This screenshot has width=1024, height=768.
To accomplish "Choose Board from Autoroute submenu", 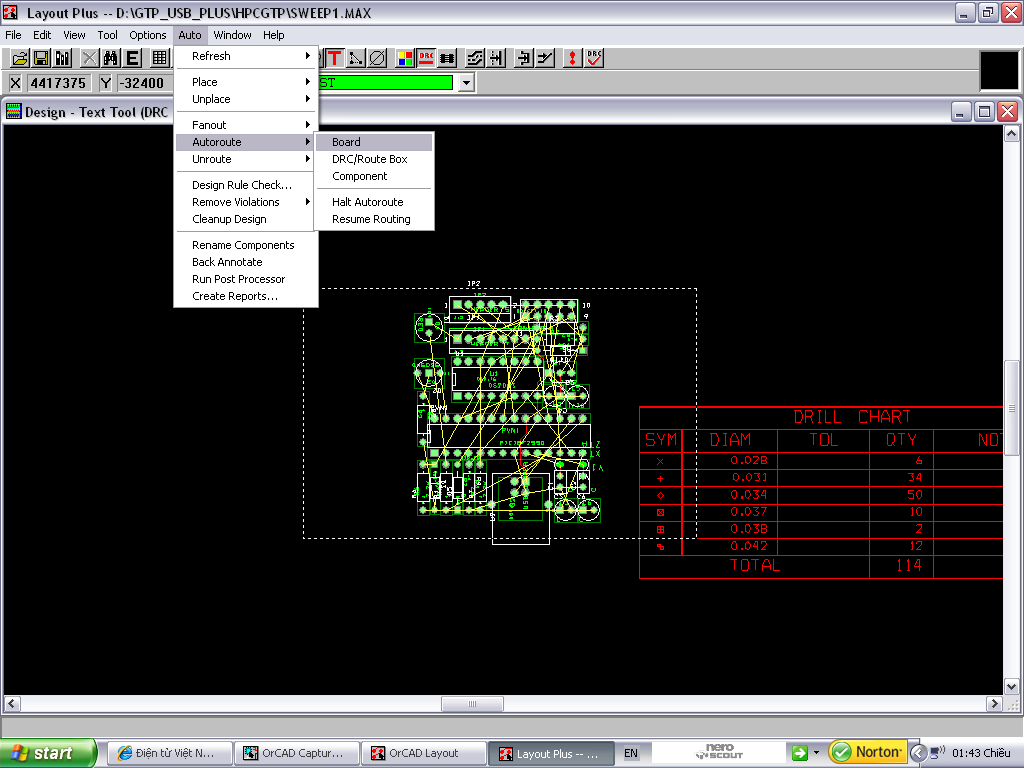I will (347, 142).
